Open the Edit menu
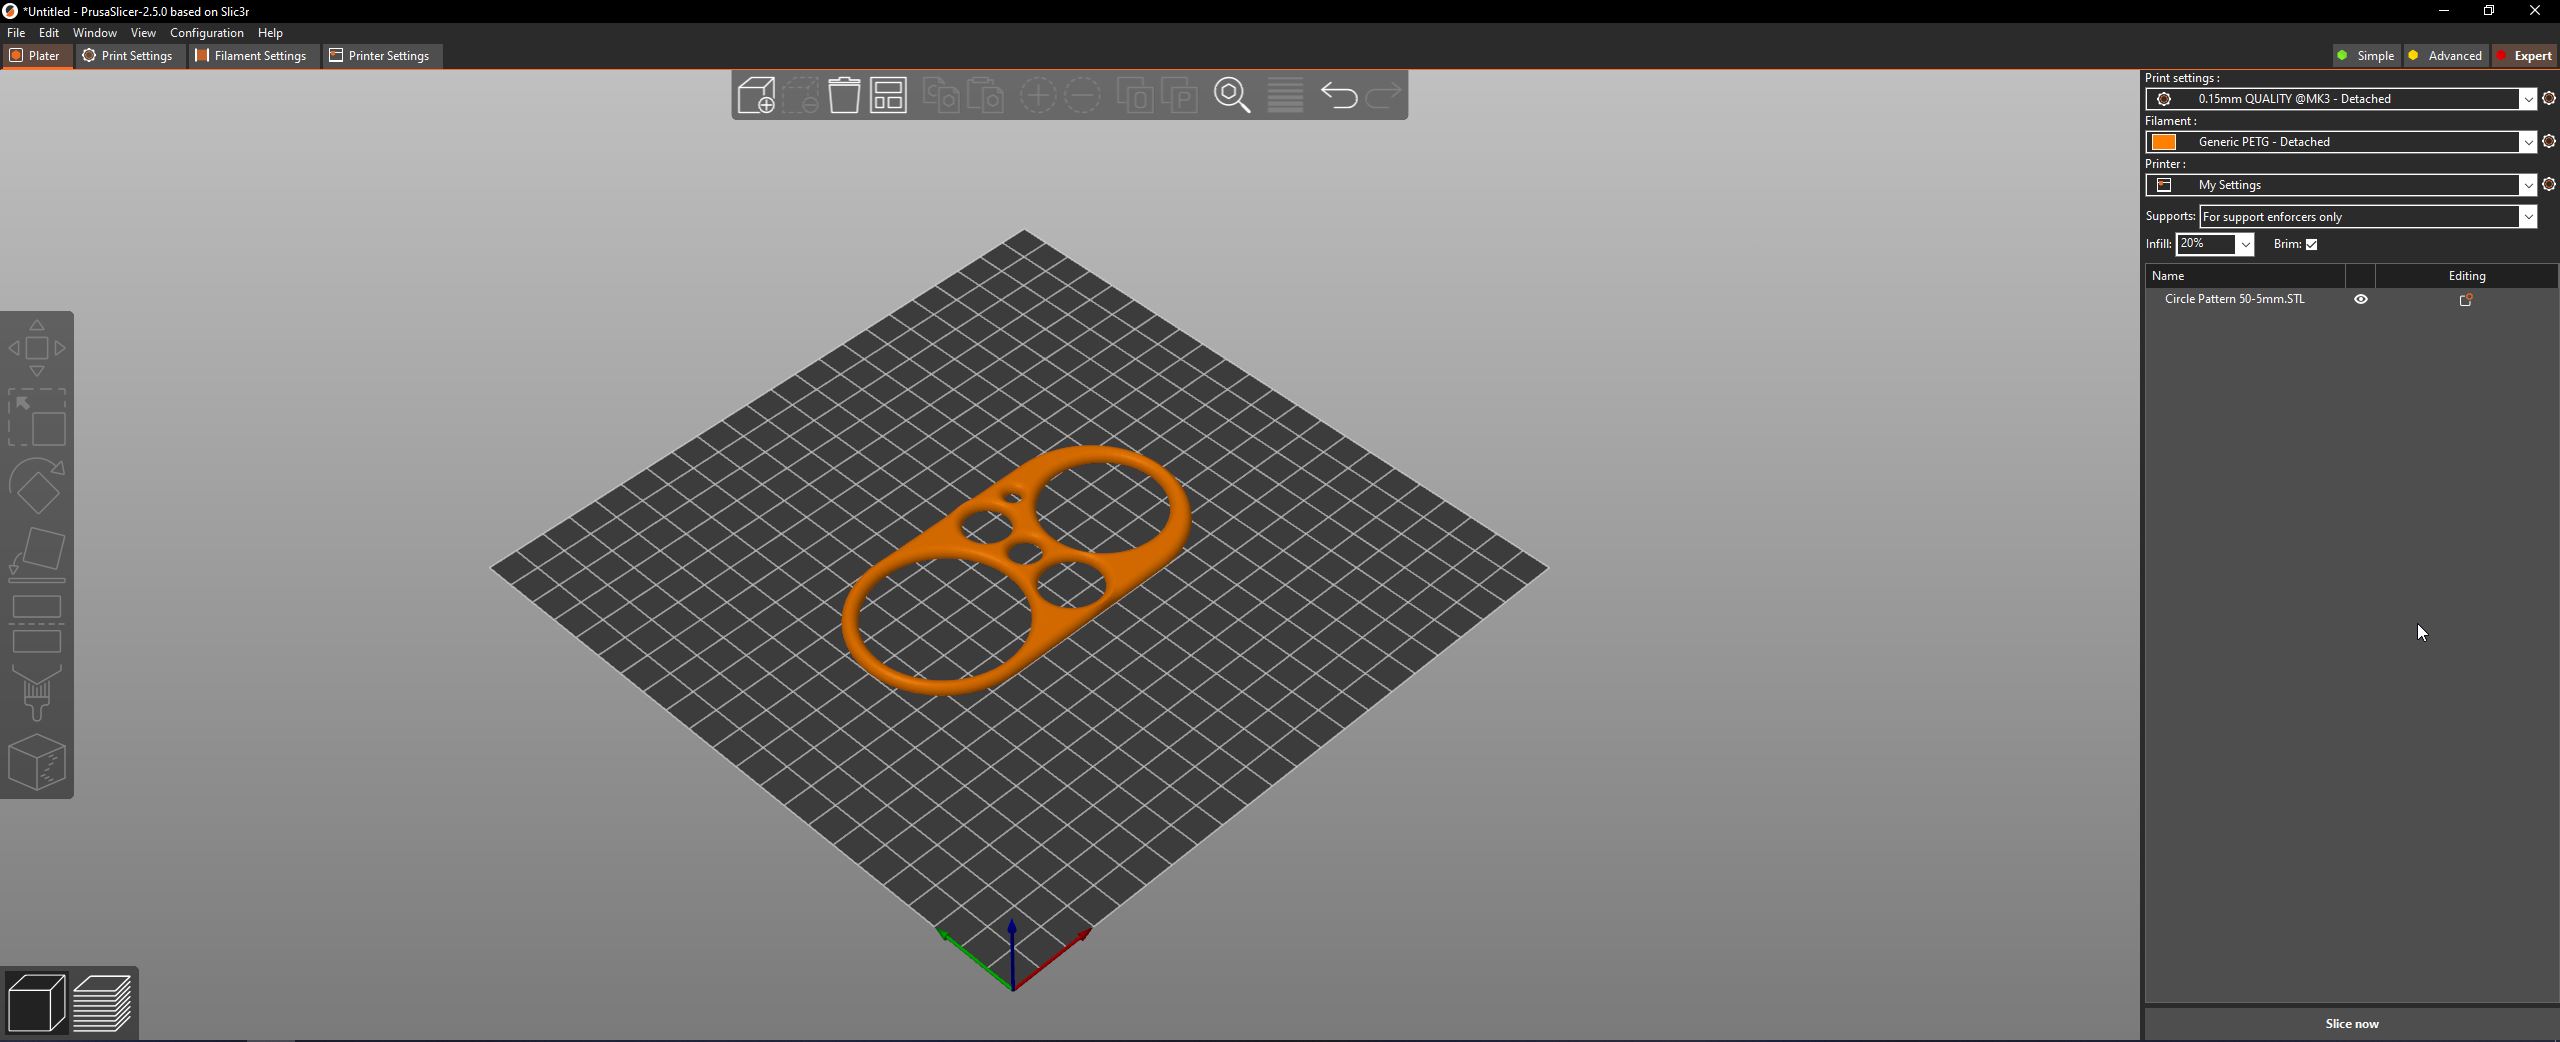This screenshot has height=1042, width=2560. pos(49,33)
